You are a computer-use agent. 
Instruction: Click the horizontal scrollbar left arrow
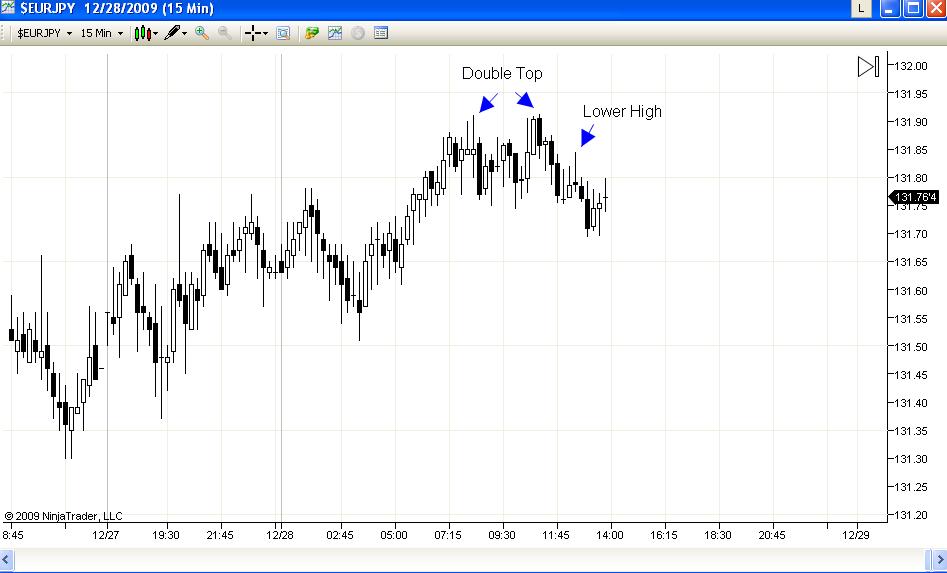[x=7, y=560]
